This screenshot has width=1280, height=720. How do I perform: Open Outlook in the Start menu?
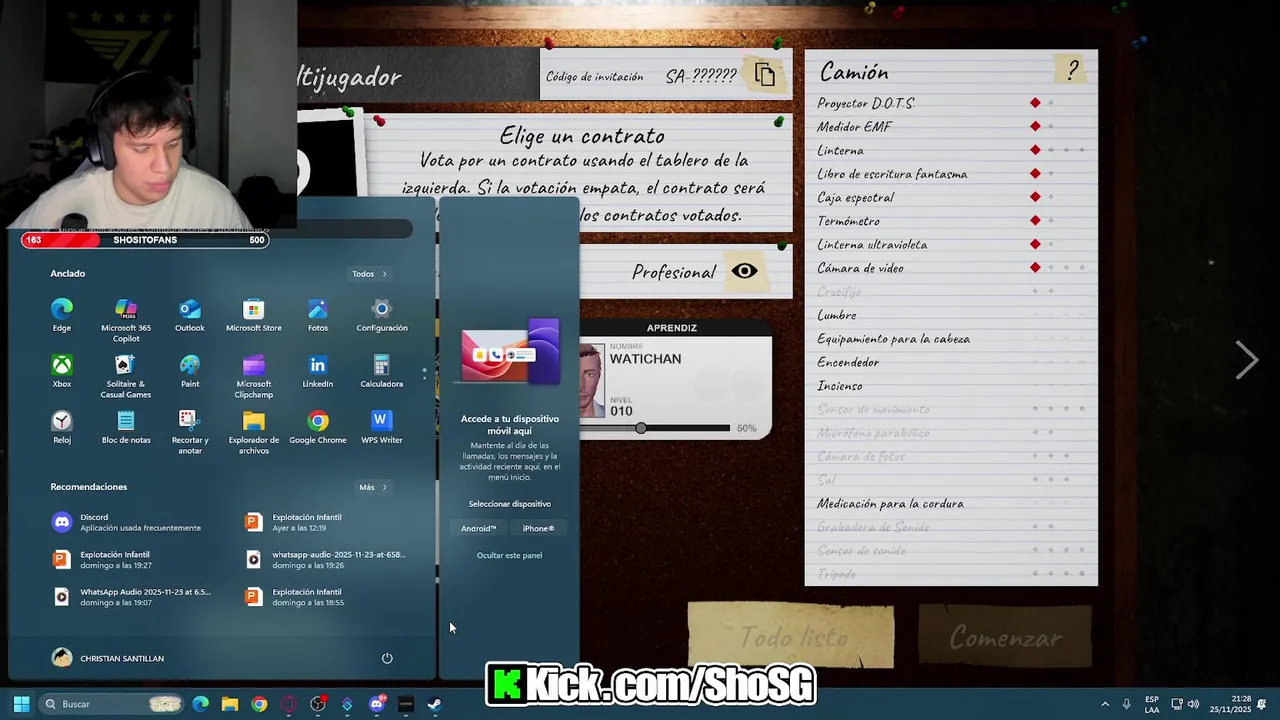point(190,315)
